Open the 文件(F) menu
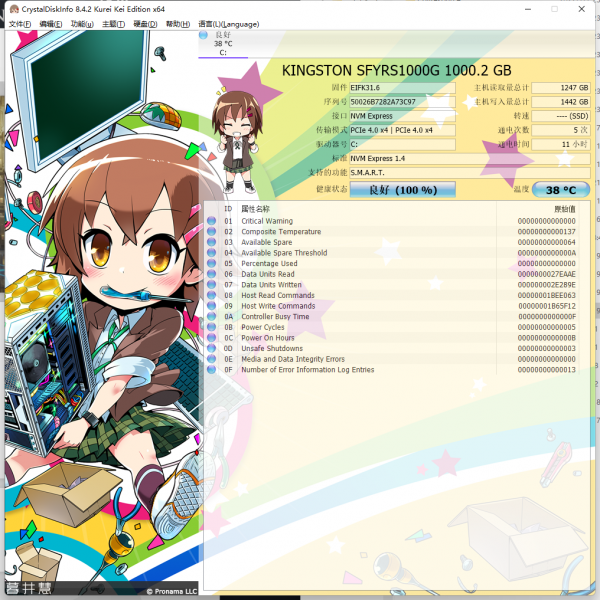 coord(20,23)
